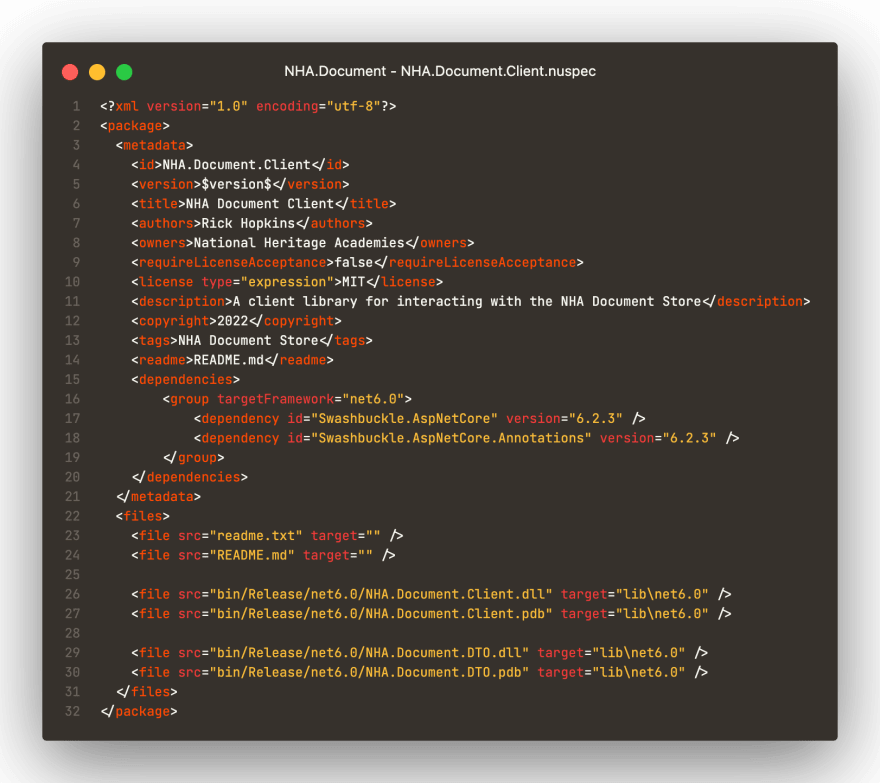Click the tags value NHA Document Store
880x783 pixels.
coord(248,340)
